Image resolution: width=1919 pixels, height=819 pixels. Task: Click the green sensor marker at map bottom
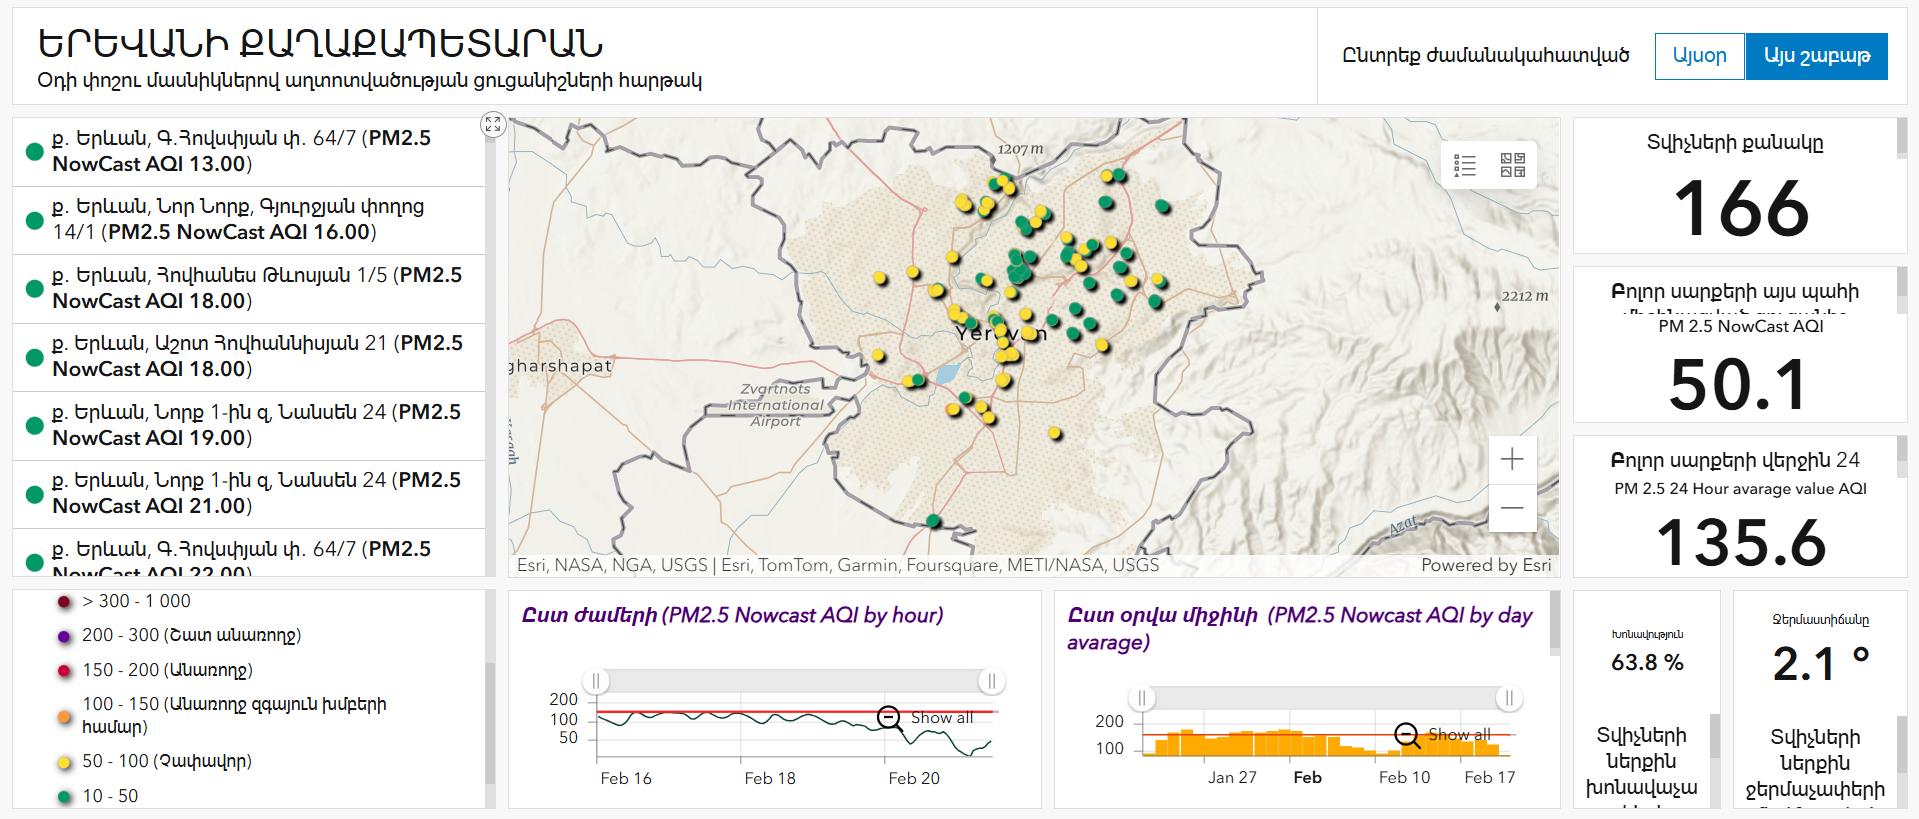pos(933,521)
